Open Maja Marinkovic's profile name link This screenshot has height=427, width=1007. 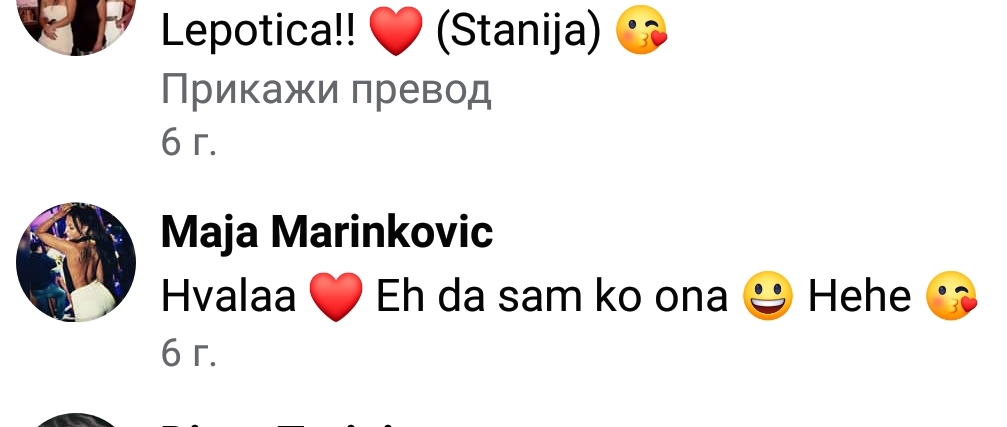[x=327, y=234]
